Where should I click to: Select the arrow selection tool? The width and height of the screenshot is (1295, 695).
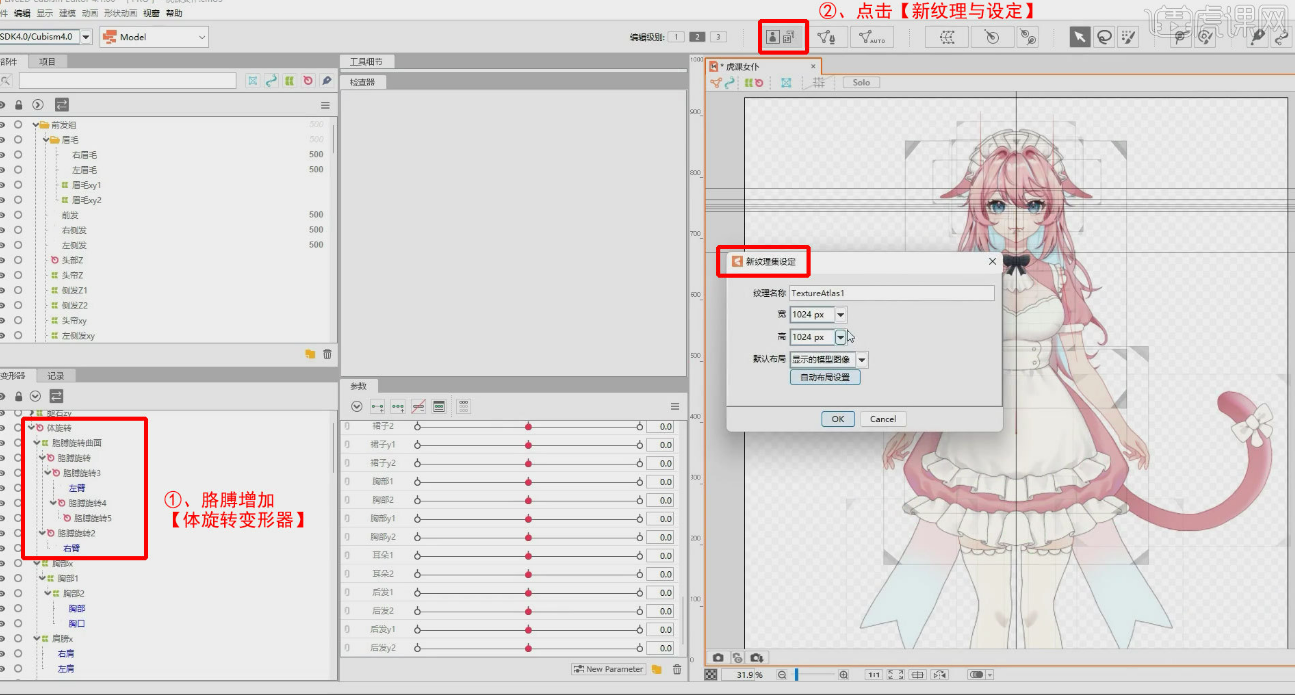click(1080, 37)
